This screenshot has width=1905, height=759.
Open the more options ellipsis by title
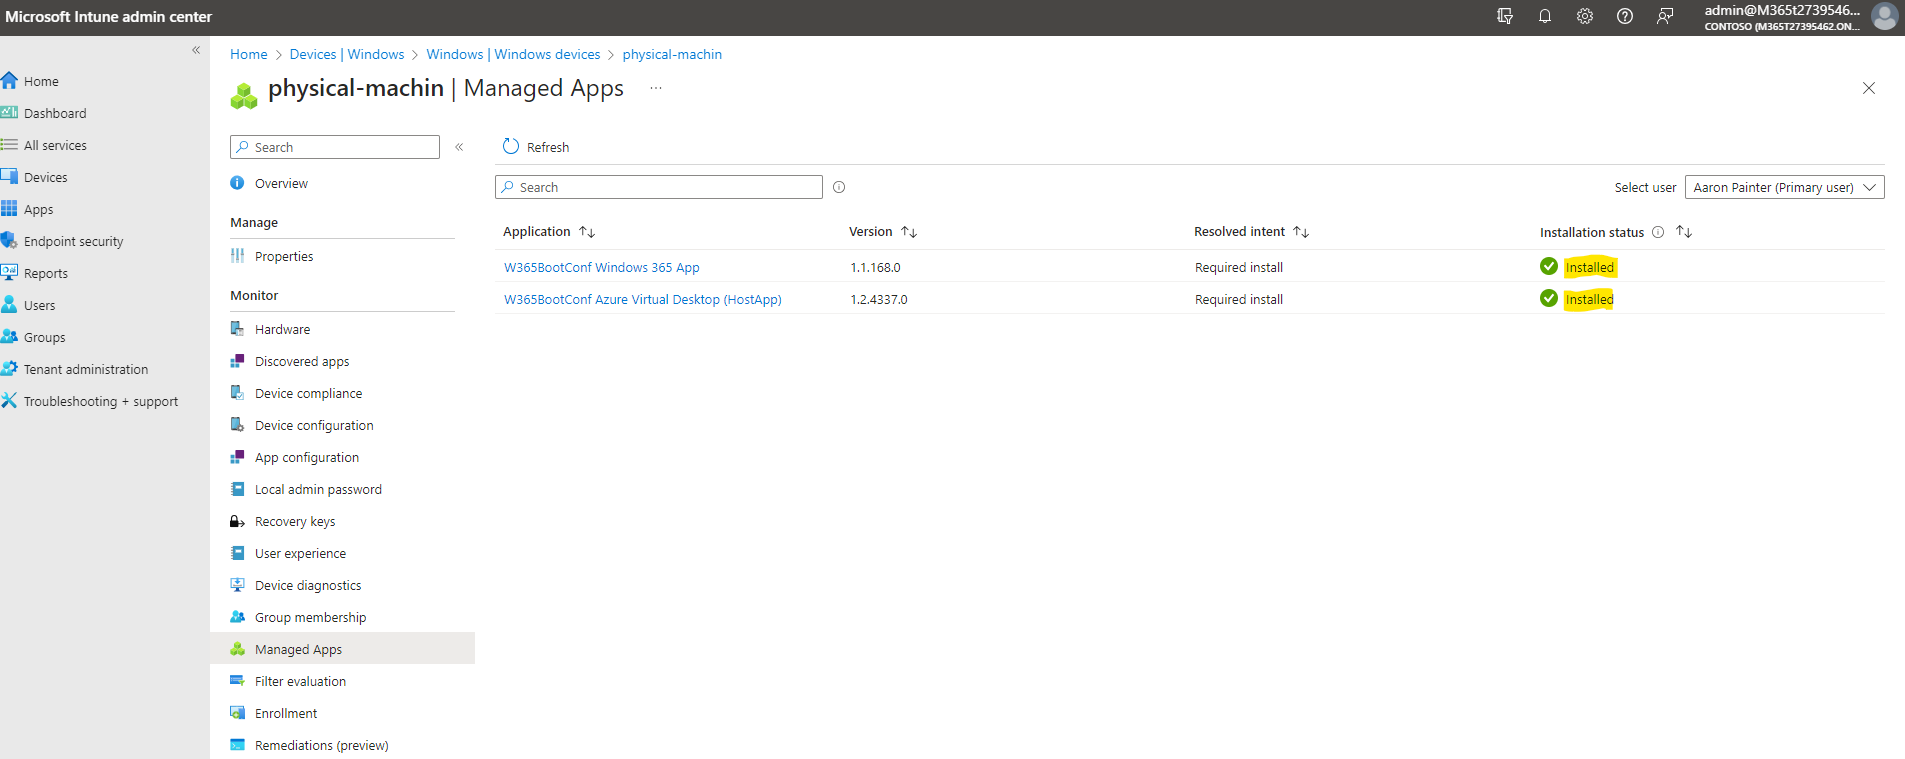click(656, 88)
